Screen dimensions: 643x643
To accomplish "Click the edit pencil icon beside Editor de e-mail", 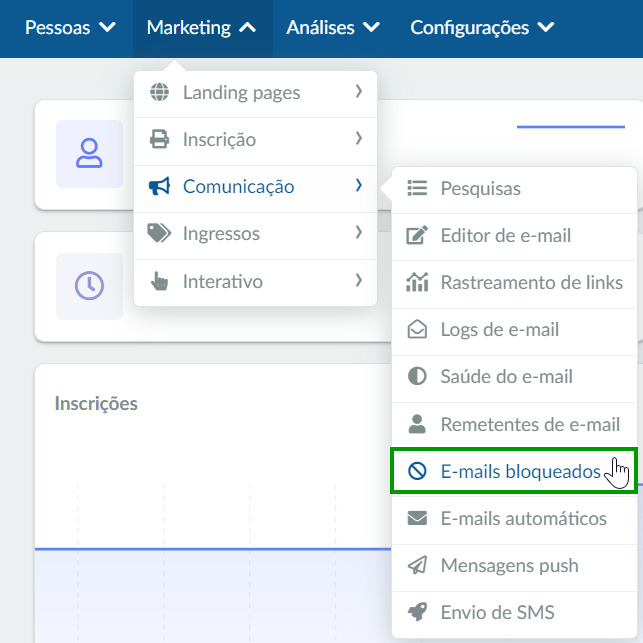I will tap(417, 235).
